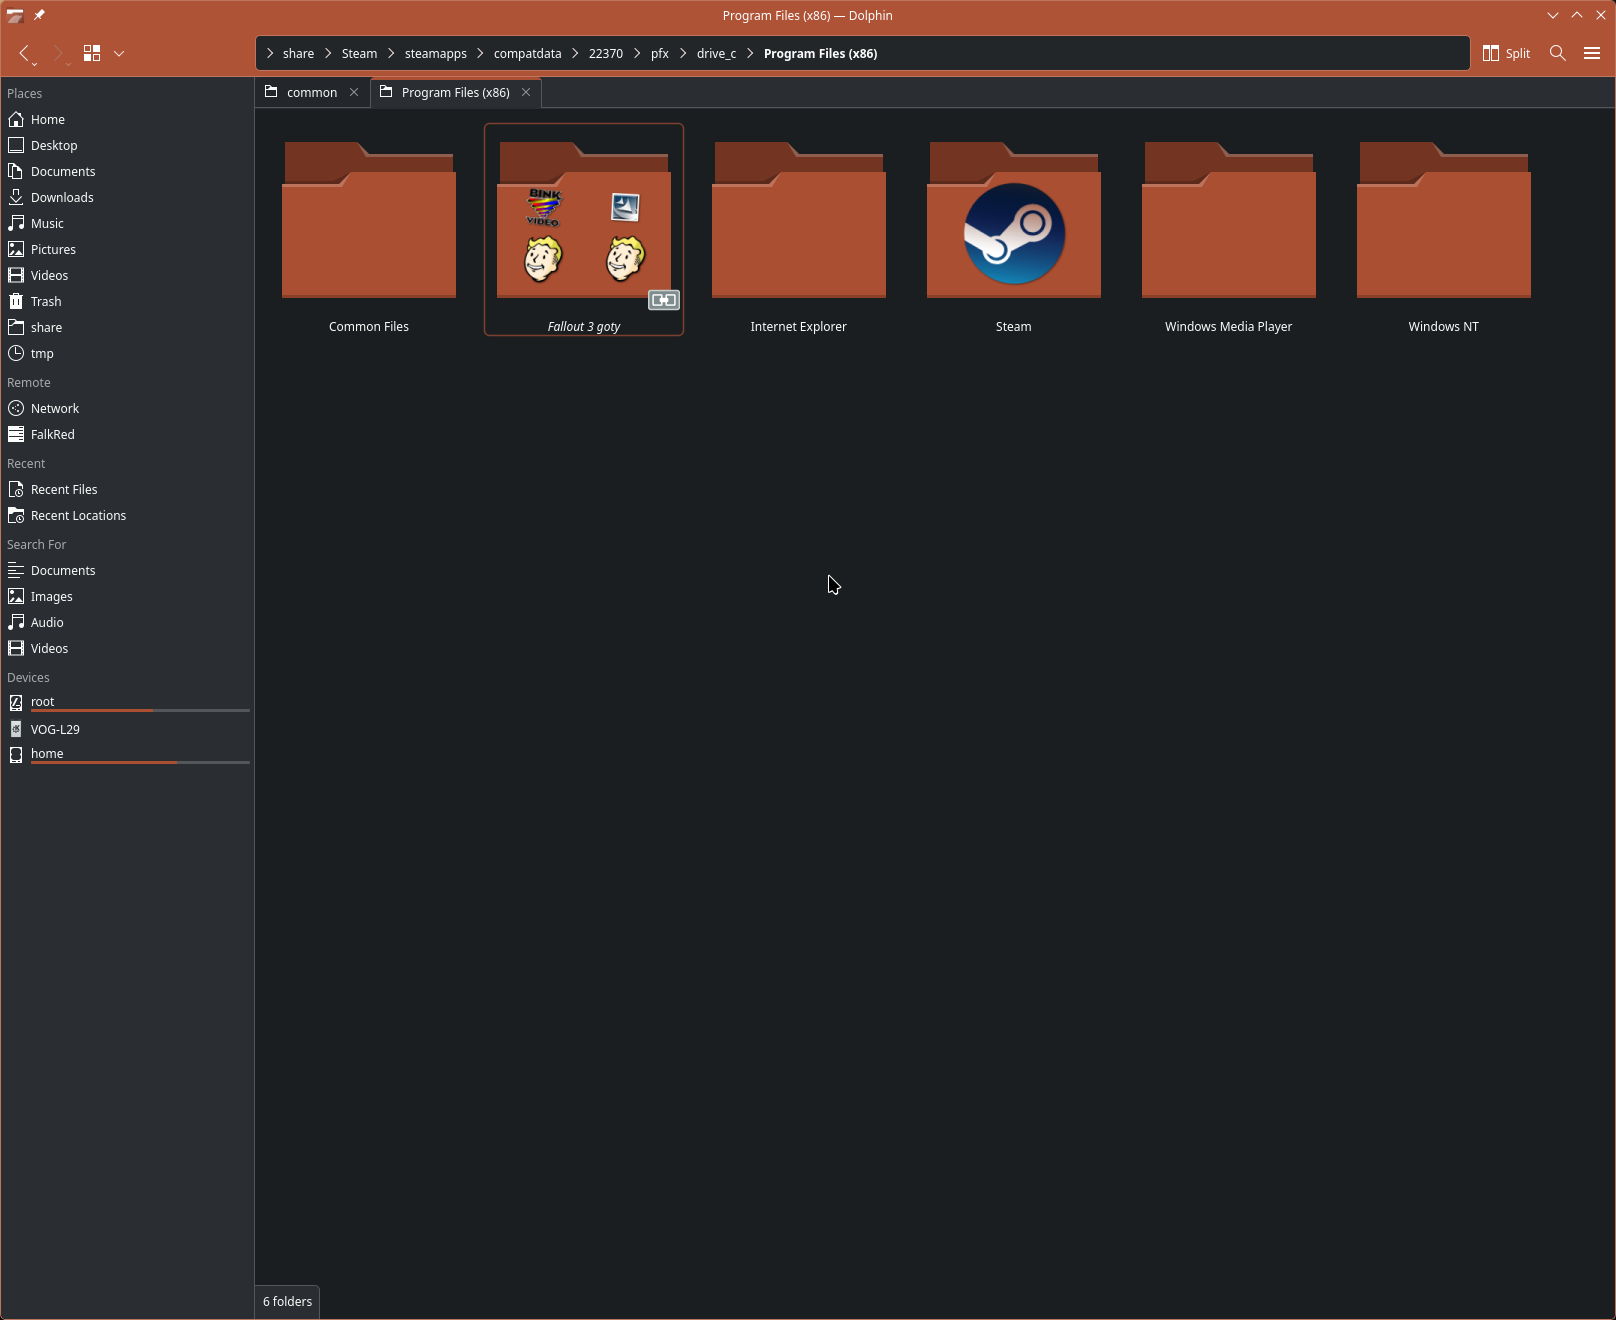Search for Videos in sidebar

tap(127, 648)
